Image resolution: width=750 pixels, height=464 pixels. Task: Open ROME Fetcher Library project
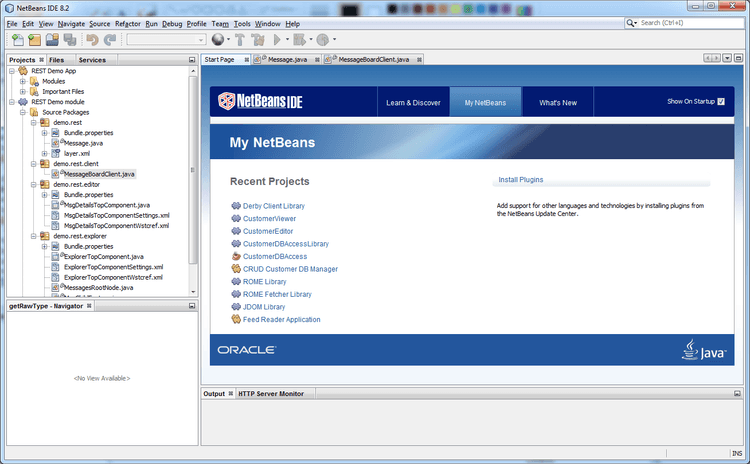pos(277,294)
